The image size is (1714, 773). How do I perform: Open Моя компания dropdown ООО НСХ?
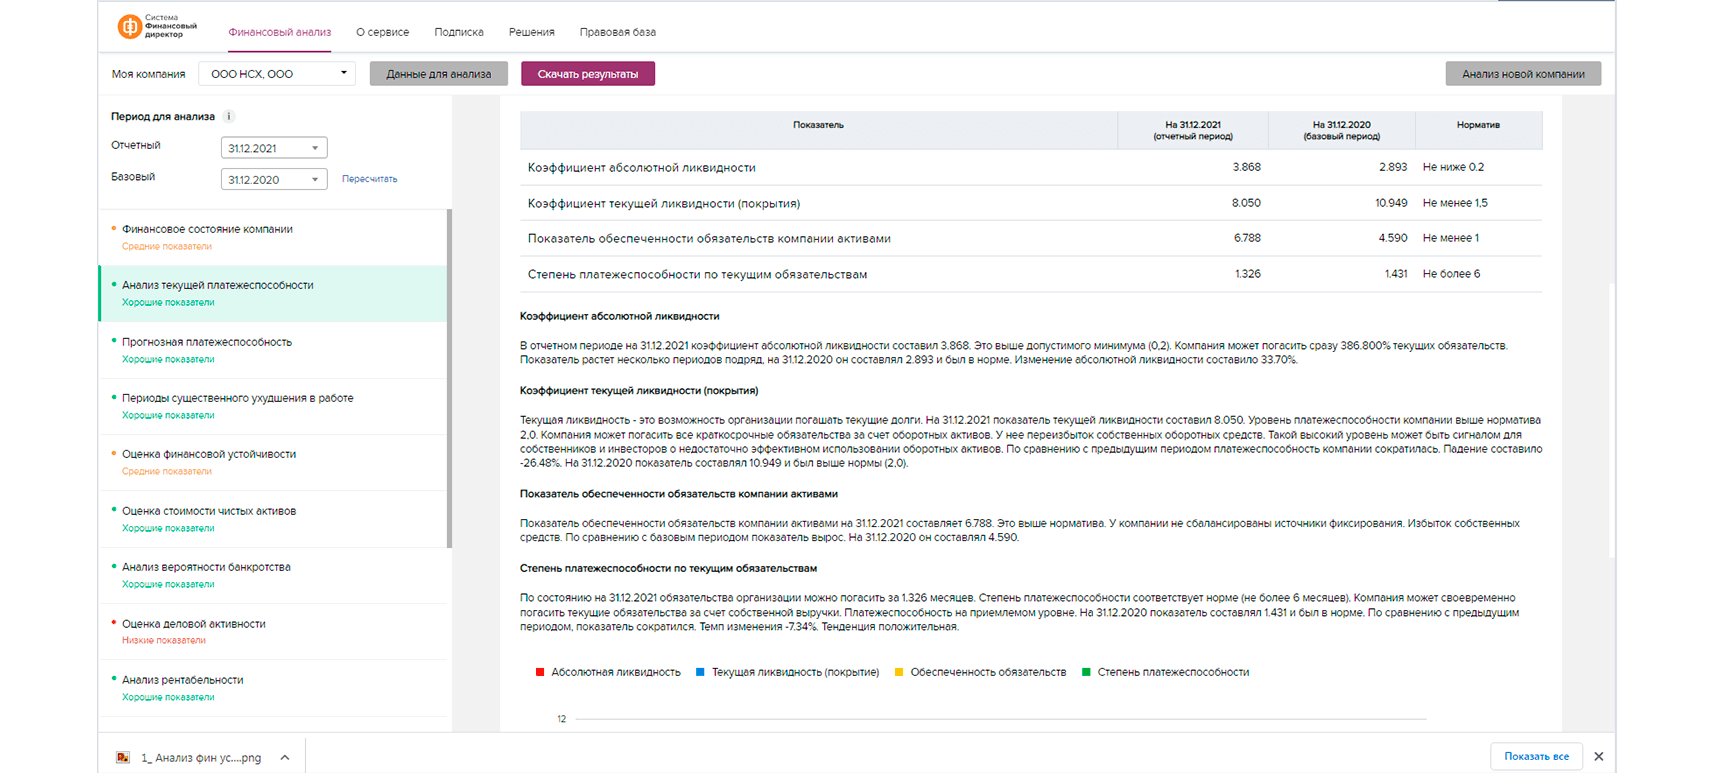pos(277,74)
